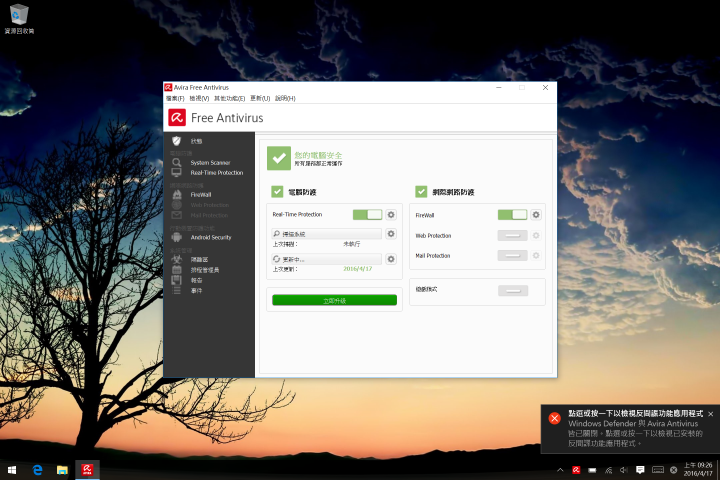This screenshot has height=480, width=720.
Task: Click the taskbar clock showing 09:26
Action: point(698,469)
